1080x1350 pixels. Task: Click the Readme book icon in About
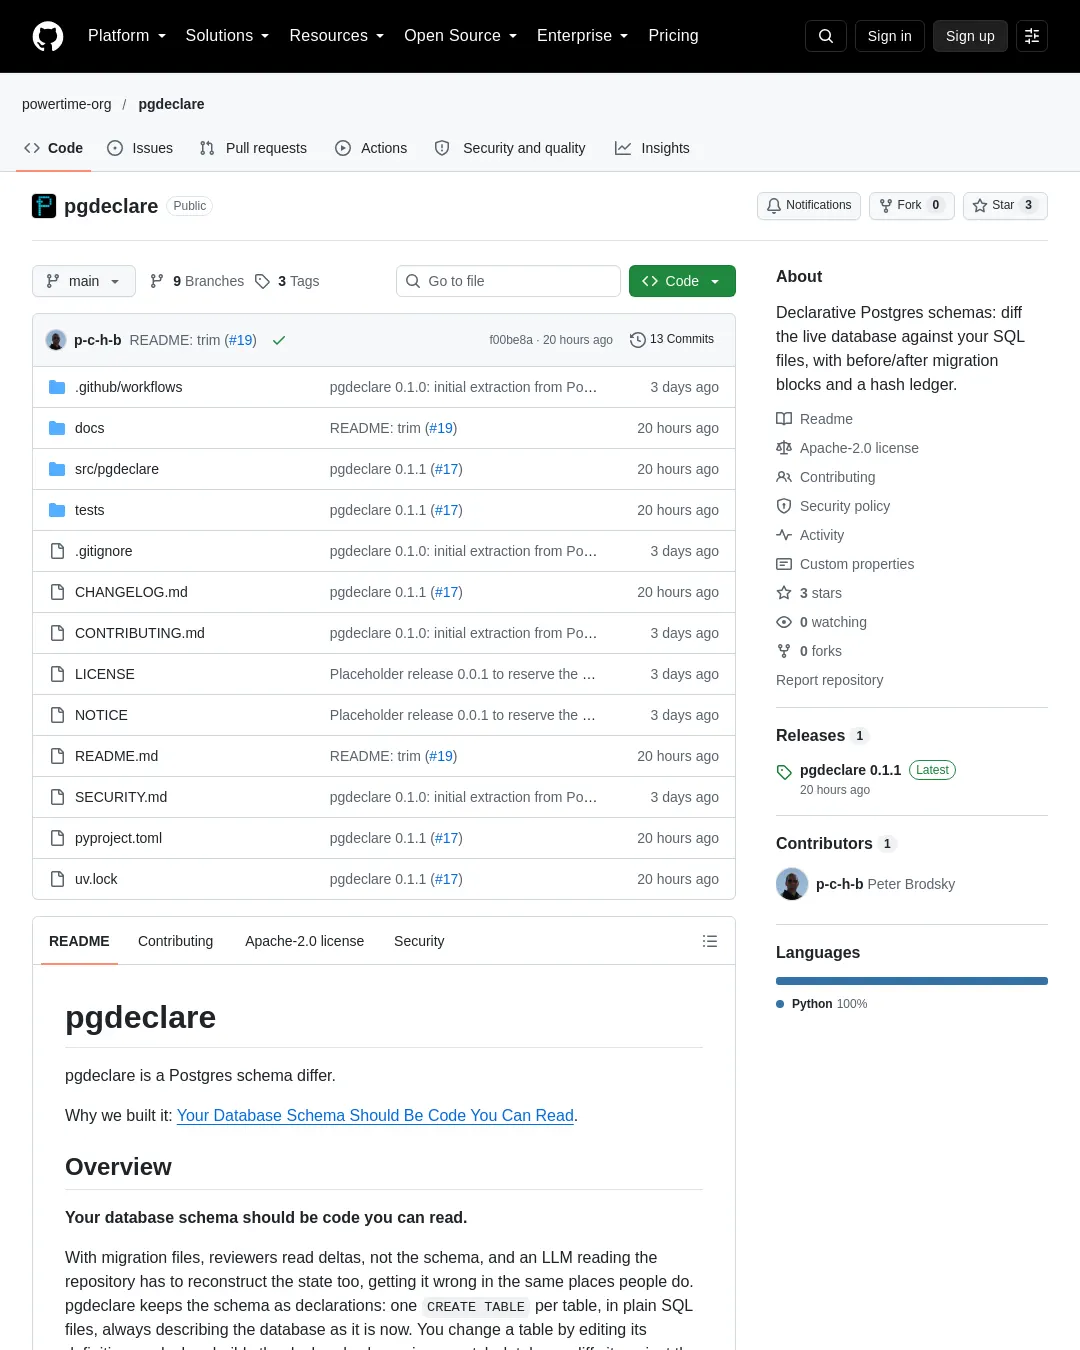pos(784,419)
